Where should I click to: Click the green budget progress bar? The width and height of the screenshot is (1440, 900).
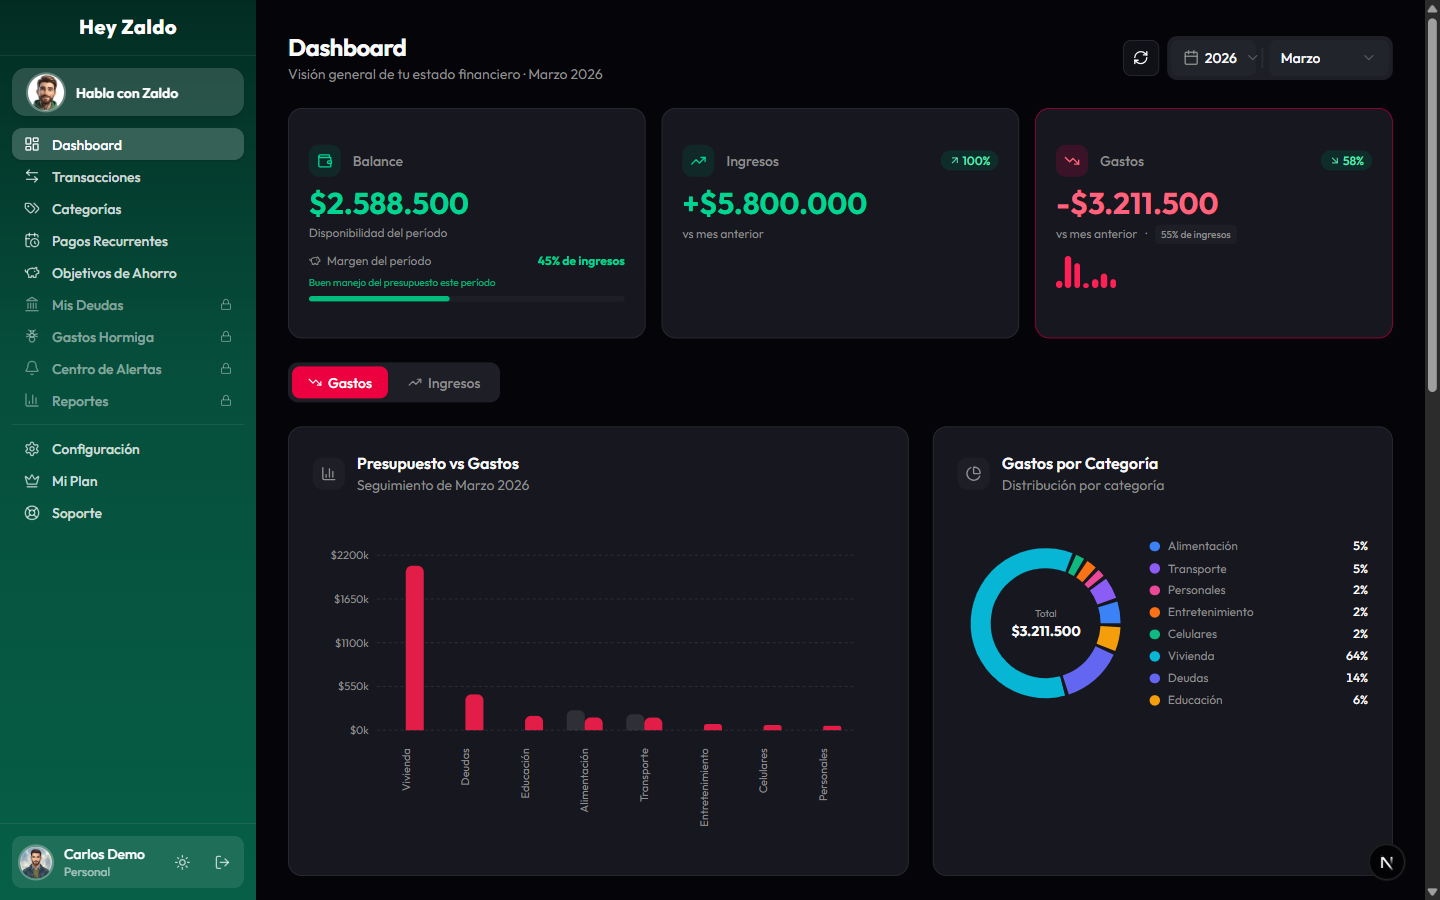(379, 298)
